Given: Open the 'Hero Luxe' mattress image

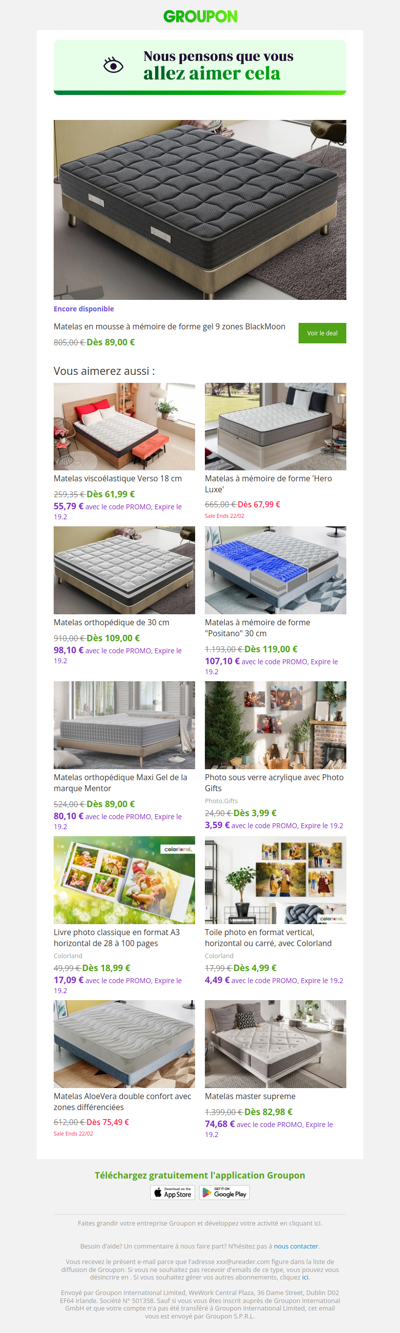Looking at the screenshot, I should (276, 426).
